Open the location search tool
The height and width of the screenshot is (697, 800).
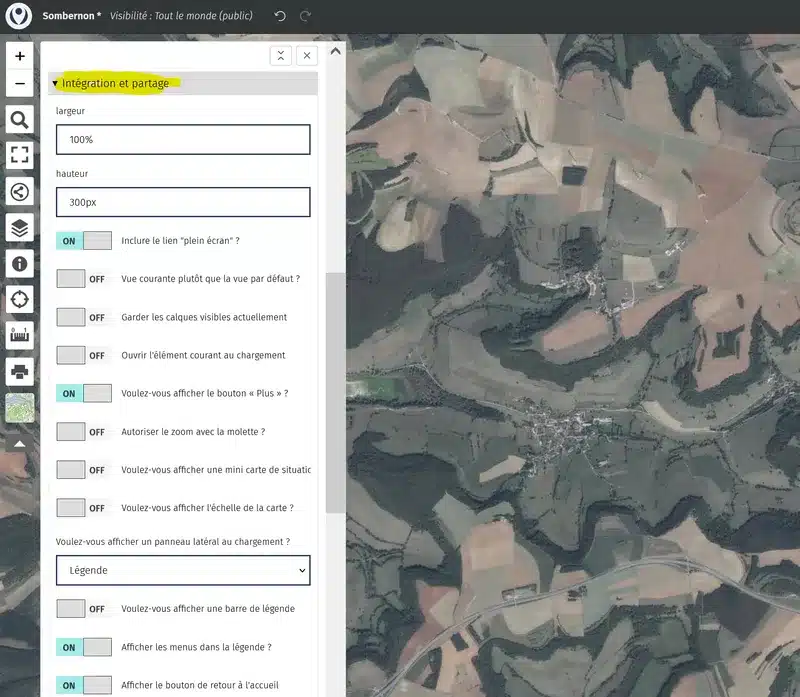click(19, 120)
